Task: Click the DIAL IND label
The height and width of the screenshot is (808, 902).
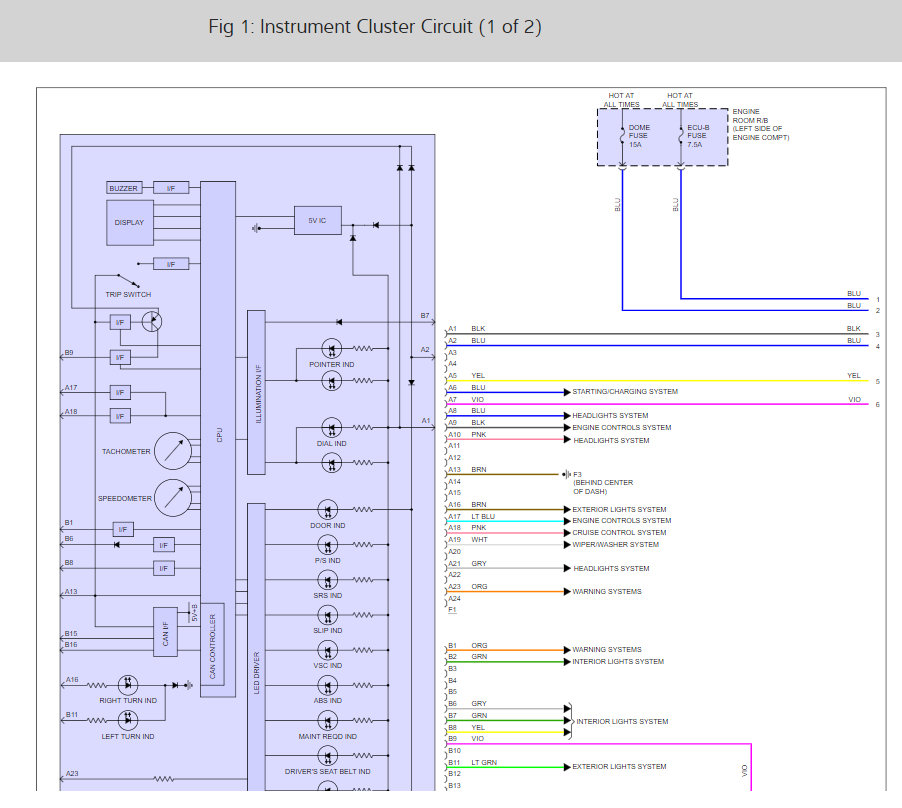Action: tap(332, 443)
